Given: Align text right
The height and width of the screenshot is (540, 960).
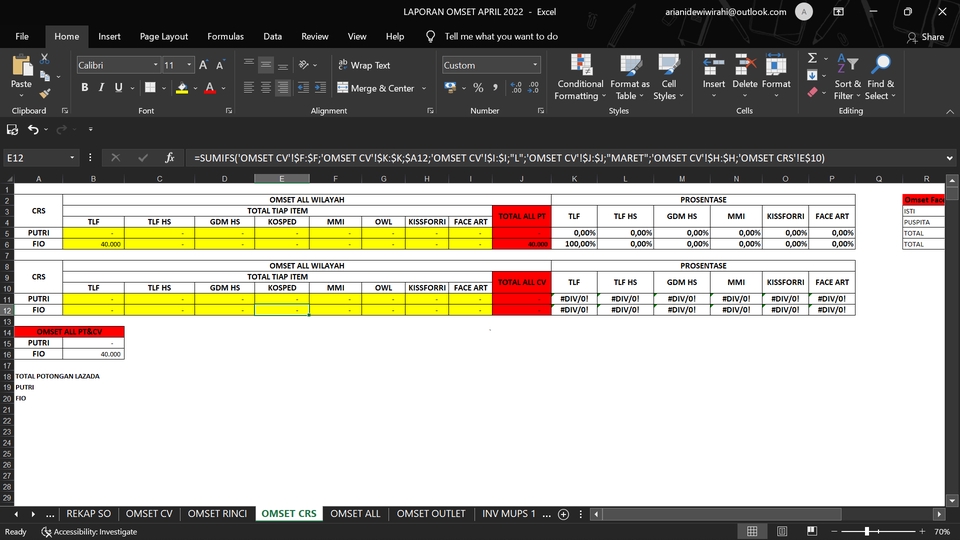Looking at the screenshot, I should pyautogui.click(x=283, y=88).
